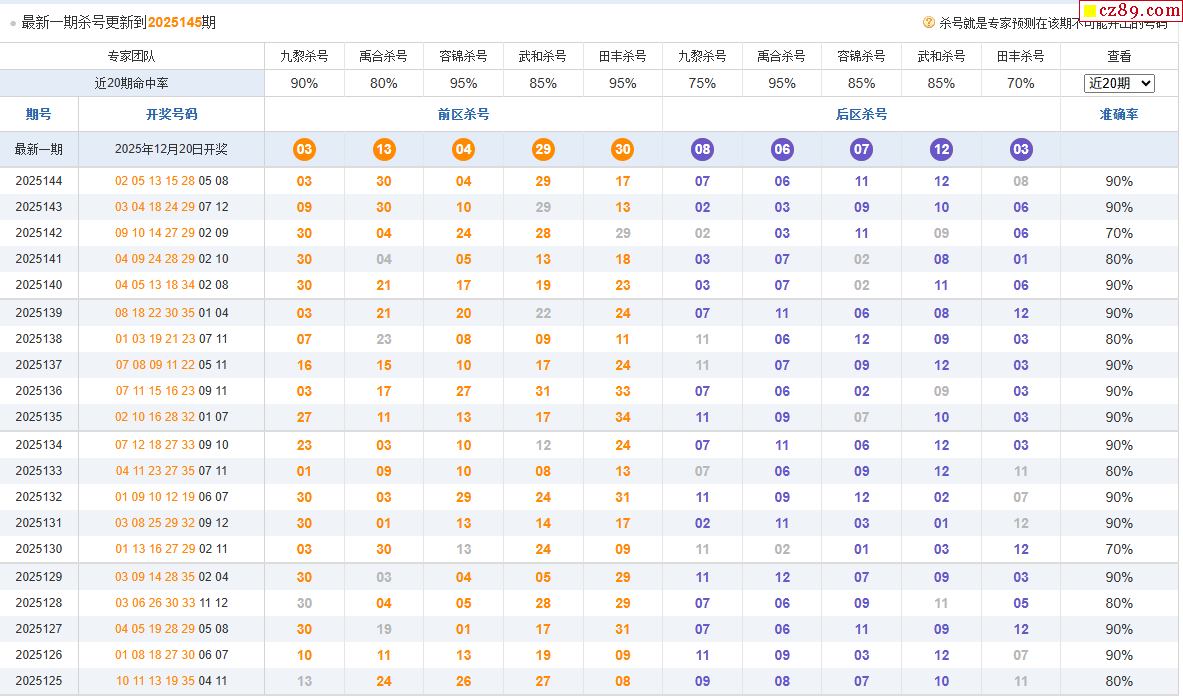
Task: Click the 开奖号码 column header
Action: [171, 115]
